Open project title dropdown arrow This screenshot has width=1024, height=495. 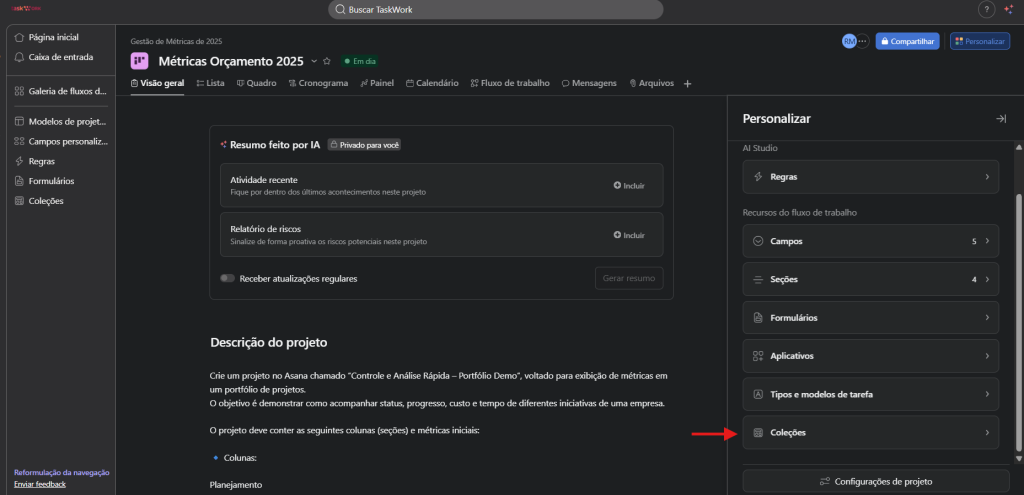tap(314, 61)
